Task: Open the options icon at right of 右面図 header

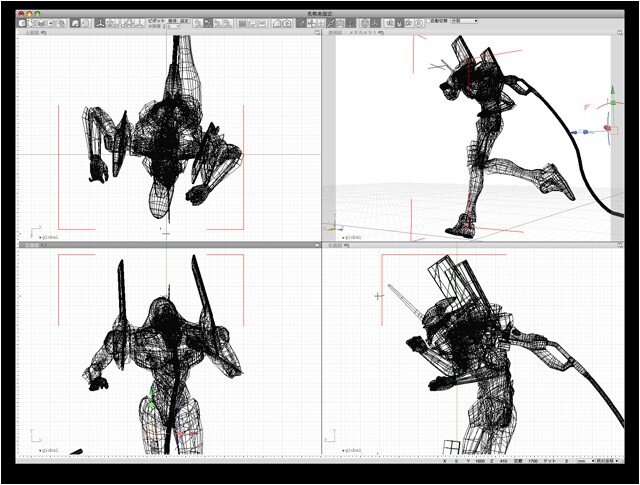Action: pyautogui.click(x=620, y=245)
